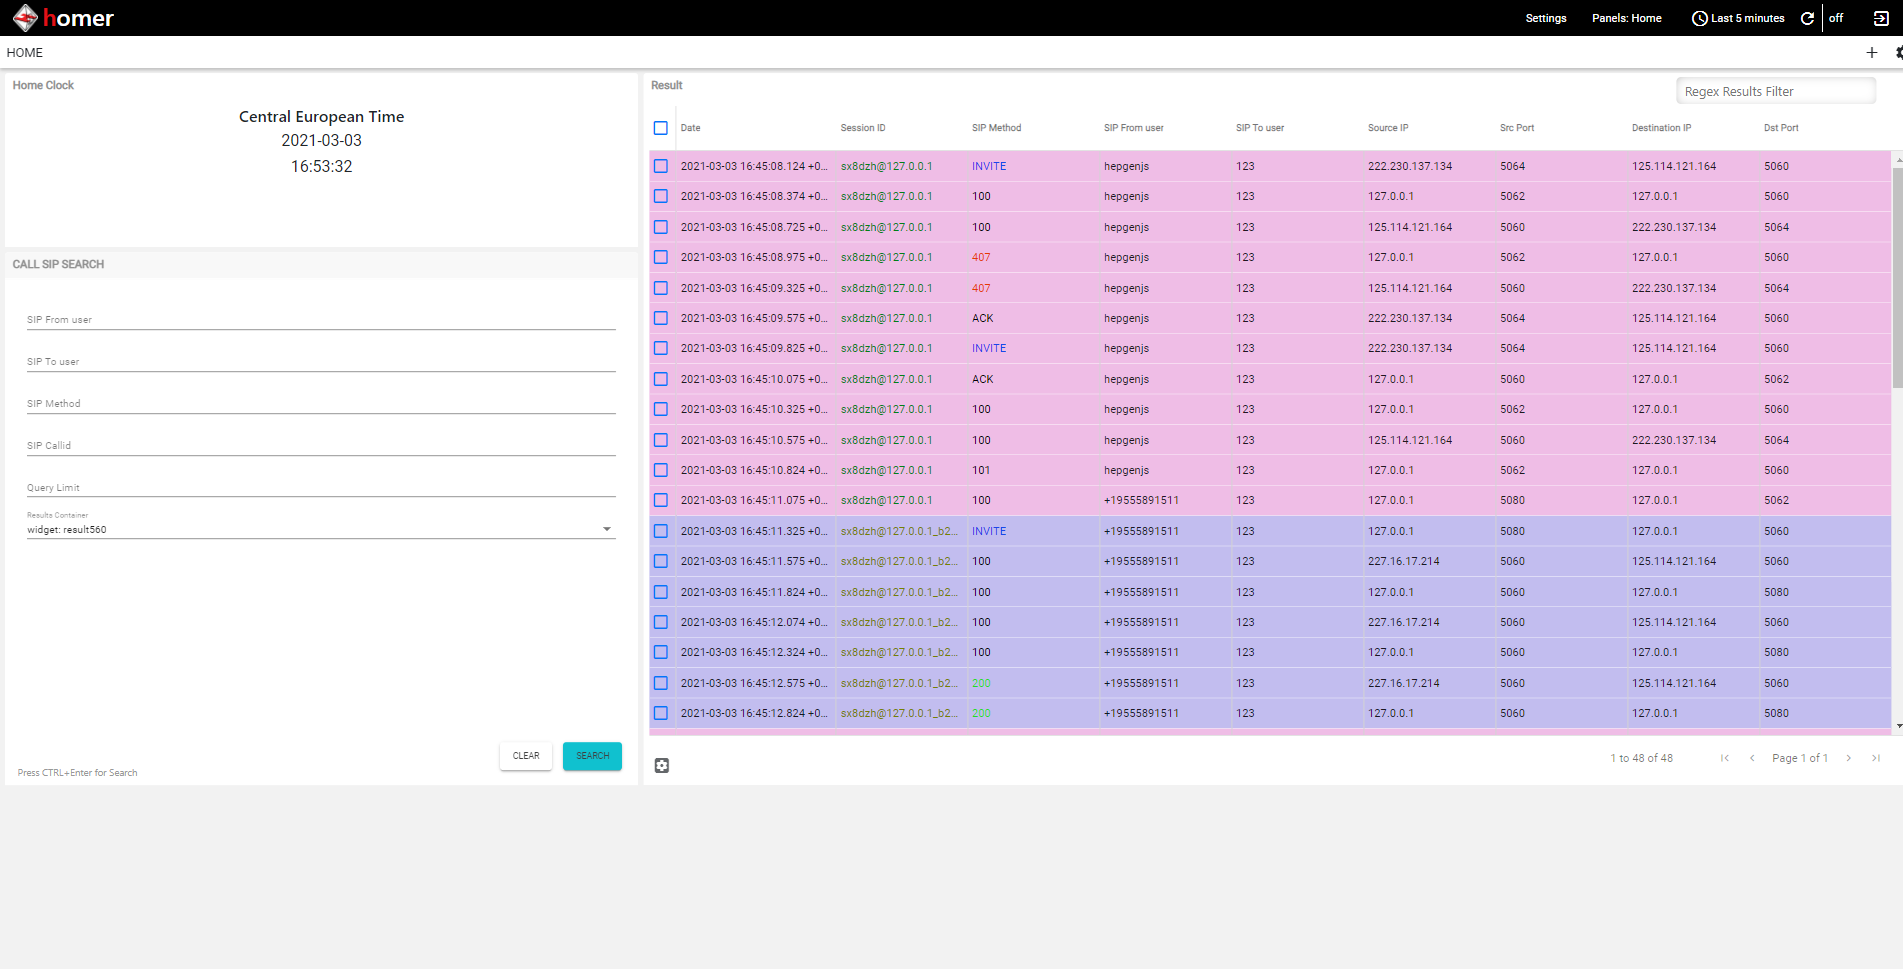Image resolution: width=1903 pixels, height=969 pixels.
Task: Open the dashboard settings gear icon
Action: click(x=1897, y=52)
